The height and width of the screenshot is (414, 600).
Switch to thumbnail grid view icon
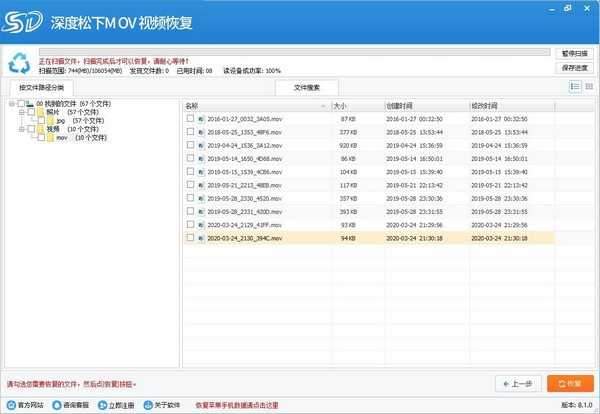click(x=589, y=87)
